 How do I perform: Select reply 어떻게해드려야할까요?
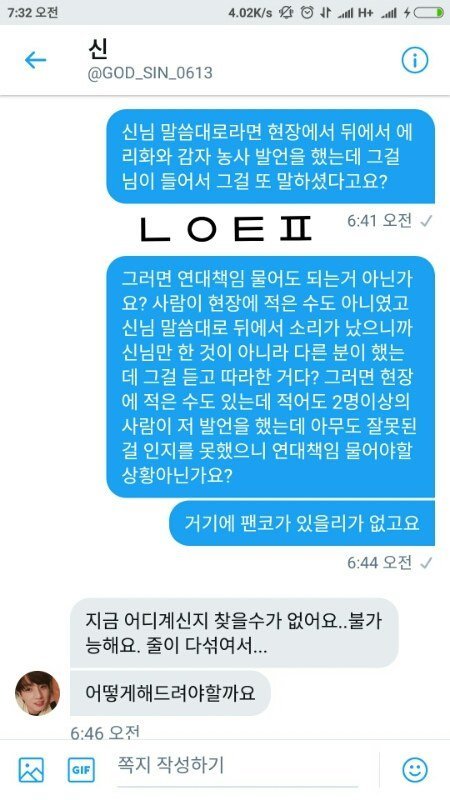170,693
